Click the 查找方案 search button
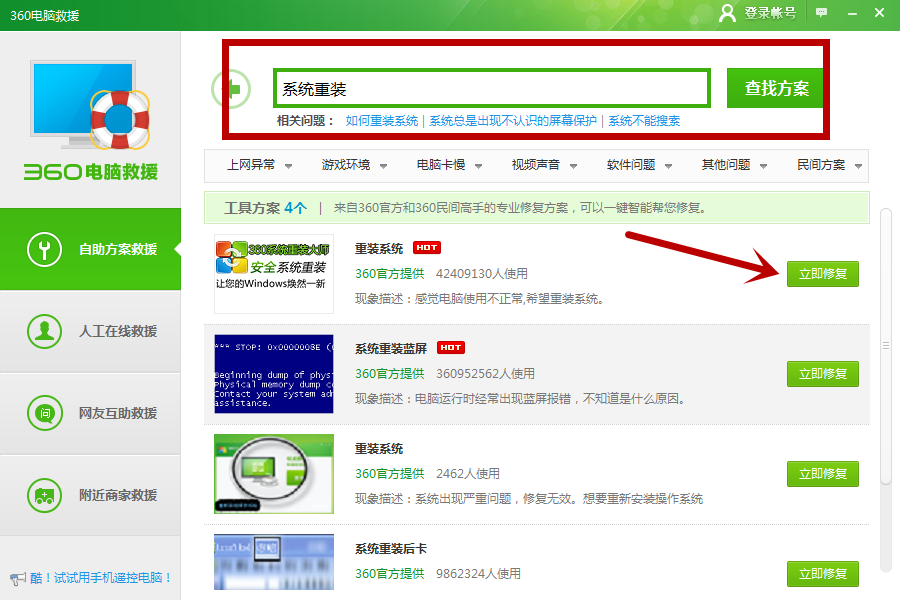The image size is (900, 600). click(x=775, y=88)
